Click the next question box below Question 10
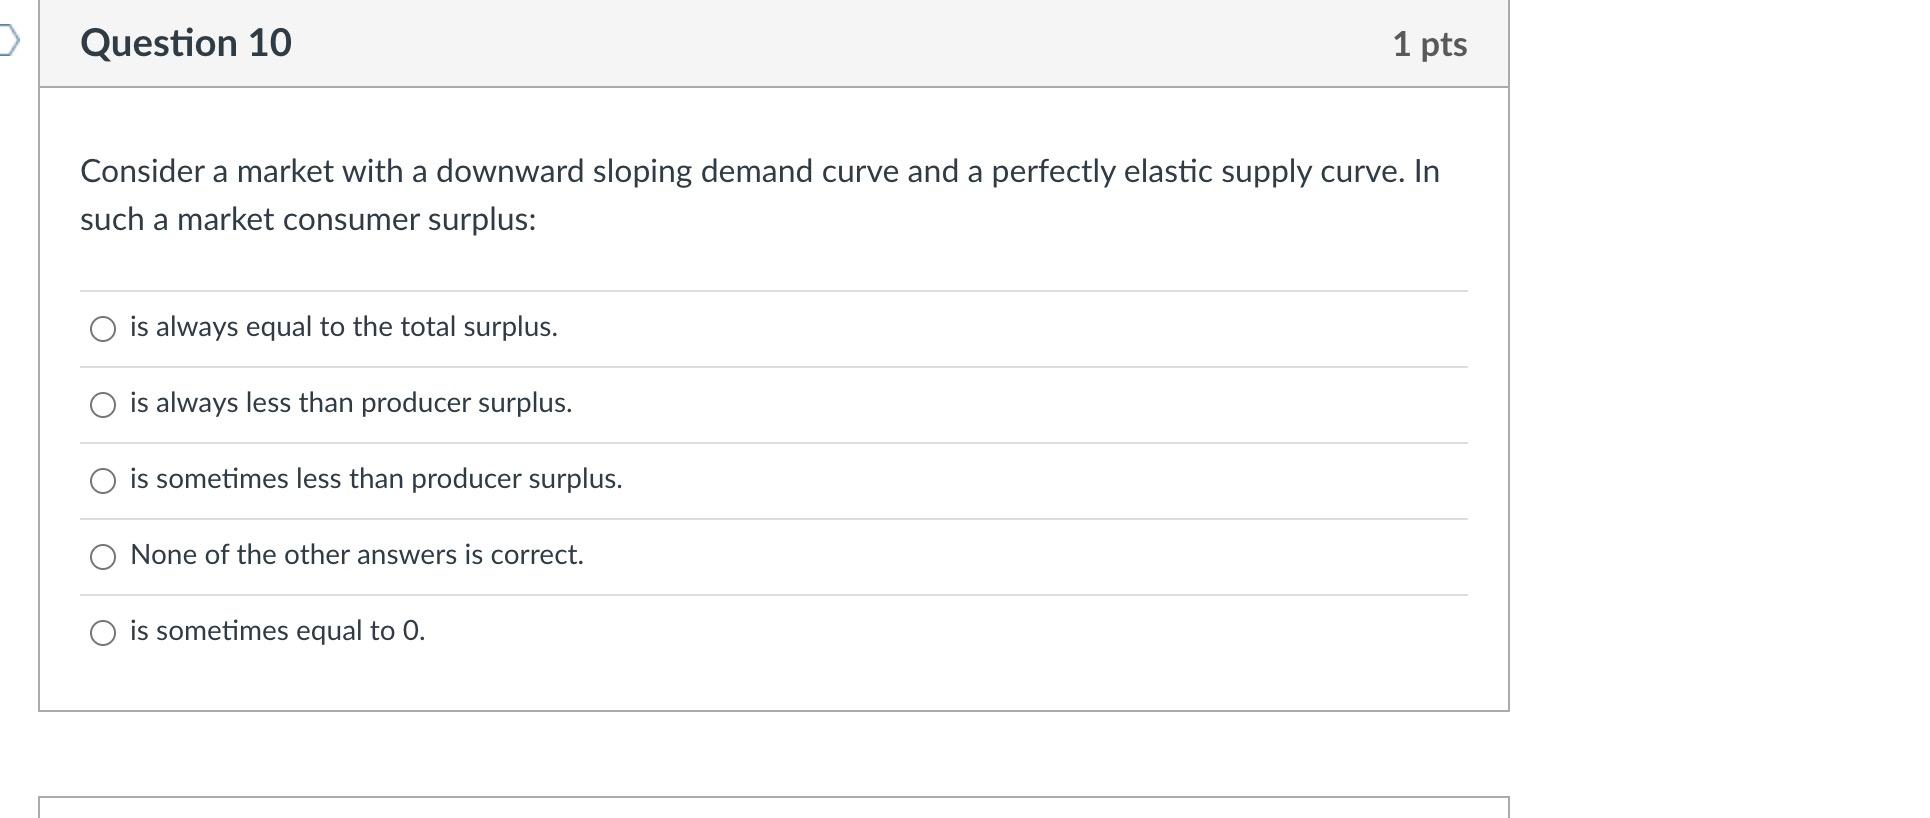 773,807
